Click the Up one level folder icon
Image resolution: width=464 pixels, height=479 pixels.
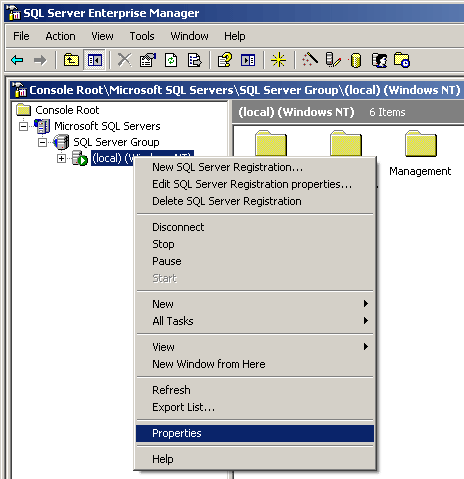[x=71, y=60]
